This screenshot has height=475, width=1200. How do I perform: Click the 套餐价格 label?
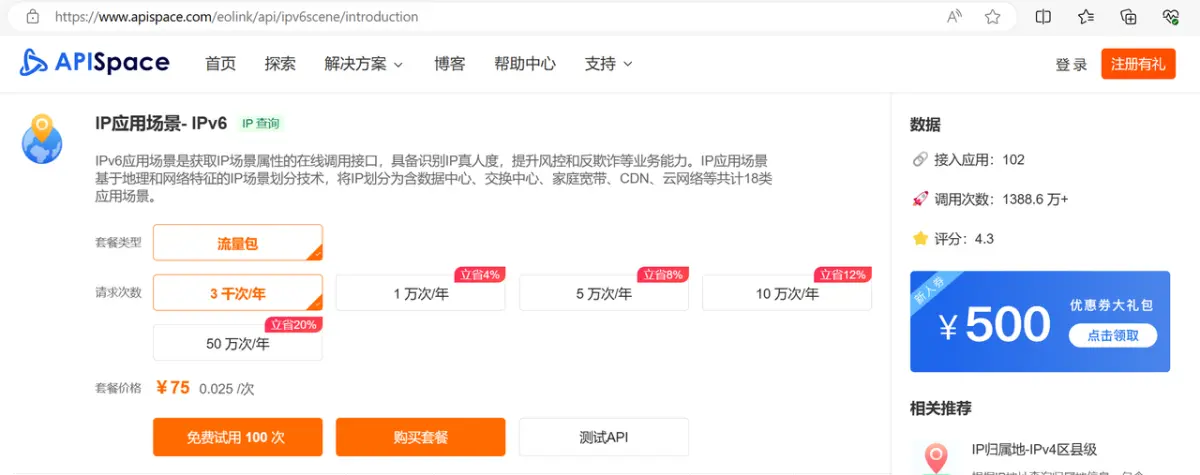click(118, 388)
